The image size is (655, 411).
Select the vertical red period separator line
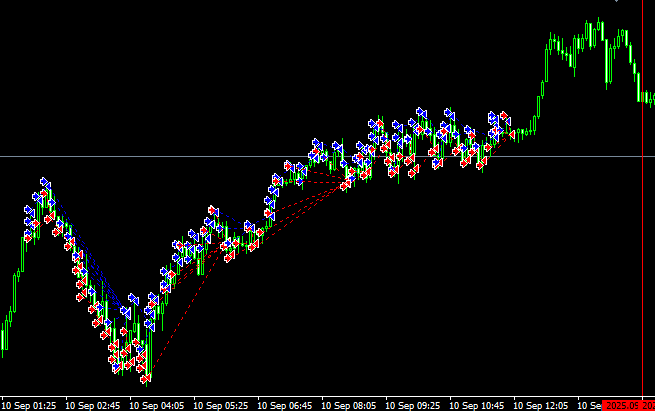click(x=642, y=250)
